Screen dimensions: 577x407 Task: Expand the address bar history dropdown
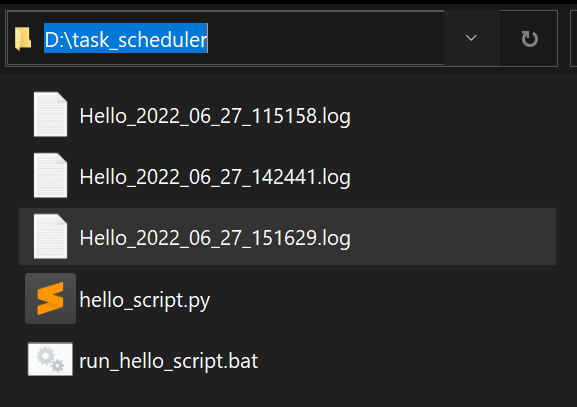click(471, 38)
